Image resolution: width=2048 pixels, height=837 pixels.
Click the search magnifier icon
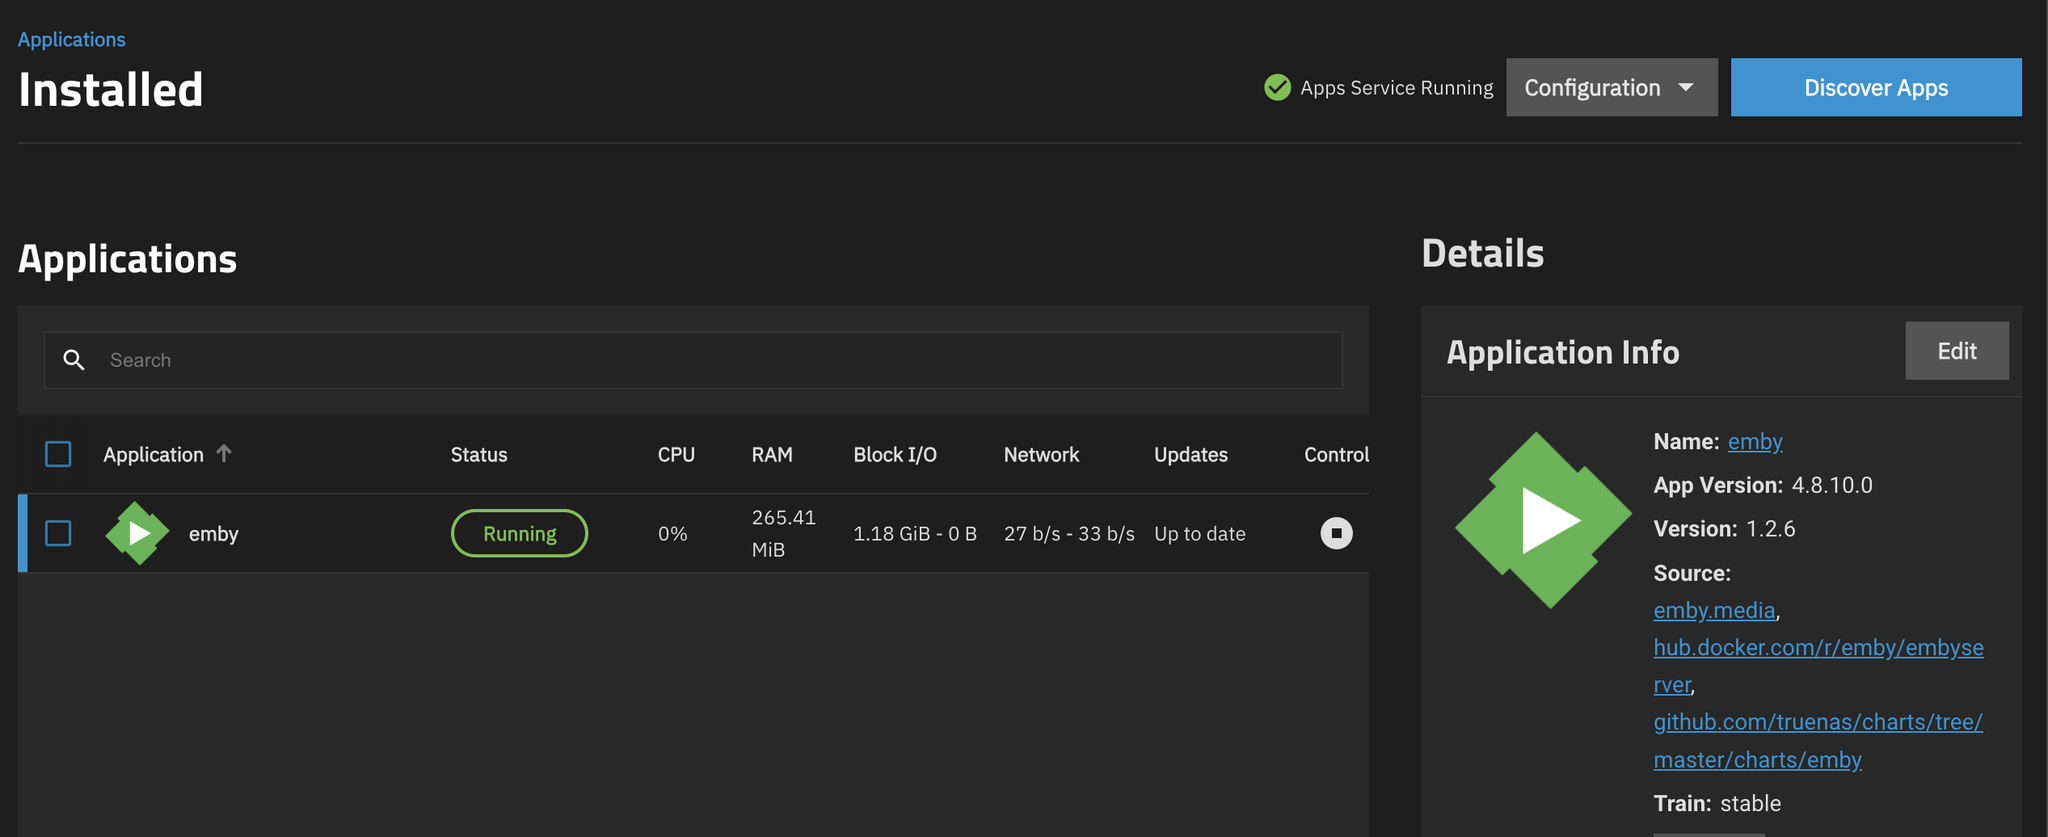click(x=74, y=360)
